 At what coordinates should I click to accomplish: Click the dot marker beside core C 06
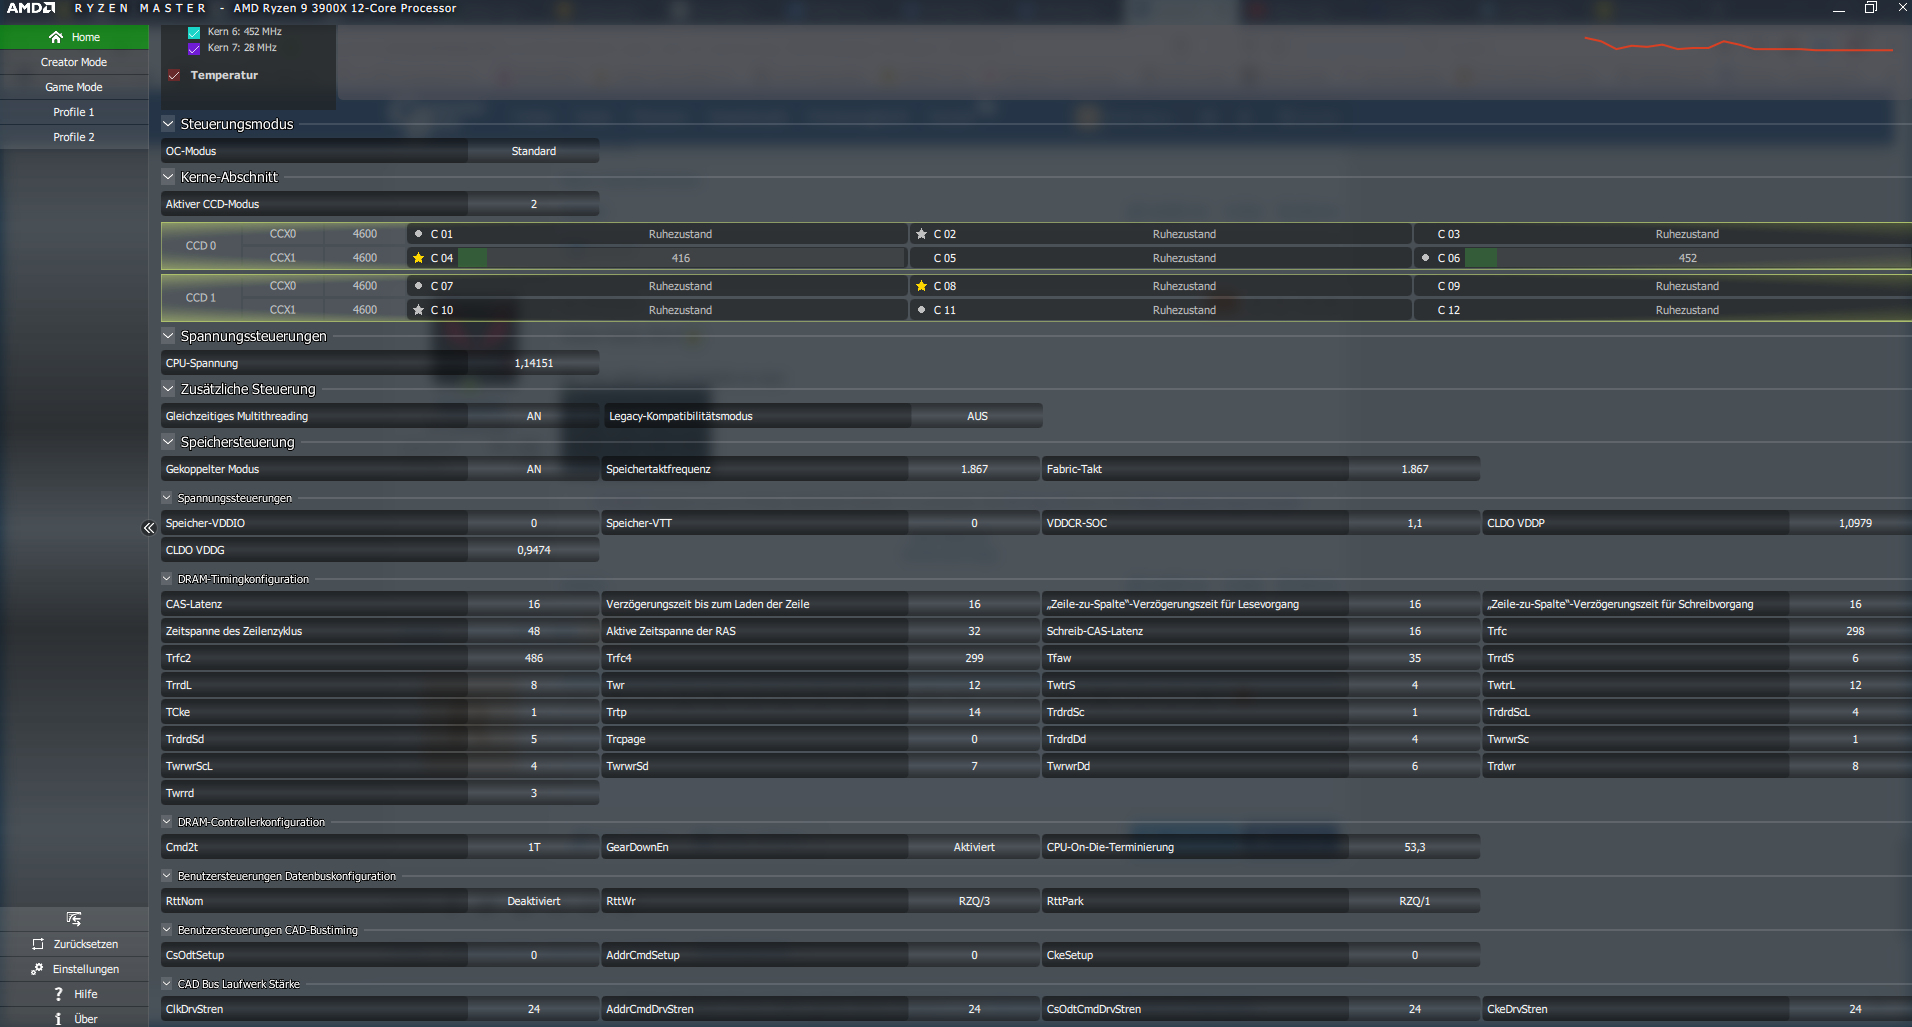1426,258
